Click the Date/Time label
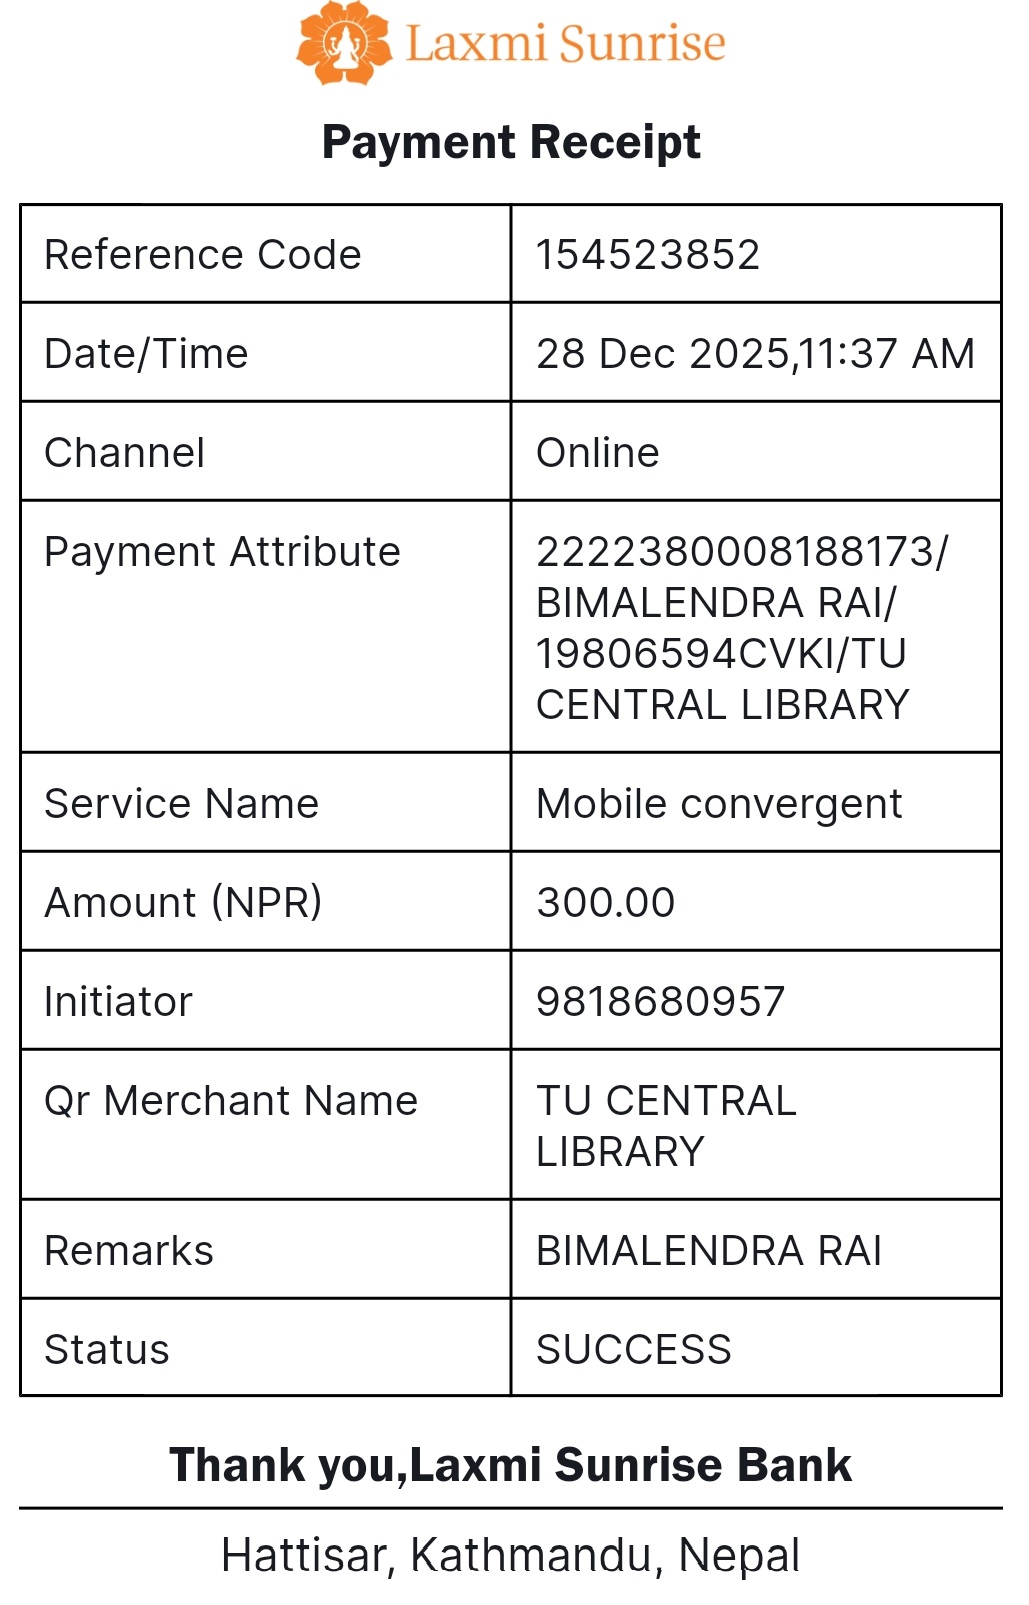Viewport: 1029px width, 1605px height. click(147, 354)
